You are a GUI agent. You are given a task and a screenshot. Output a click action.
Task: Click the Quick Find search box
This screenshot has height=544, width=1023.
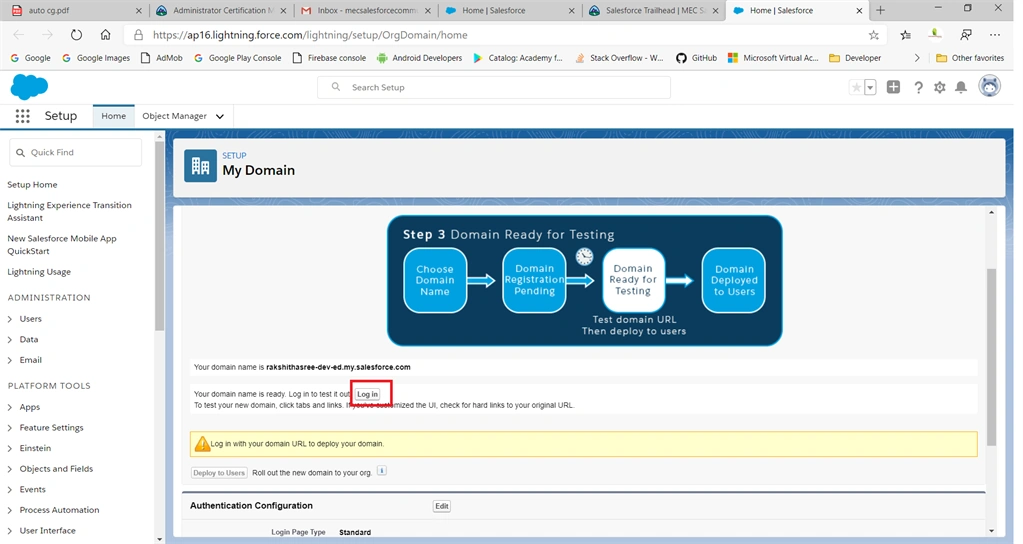pyautogui.click(x=76, y=153)
